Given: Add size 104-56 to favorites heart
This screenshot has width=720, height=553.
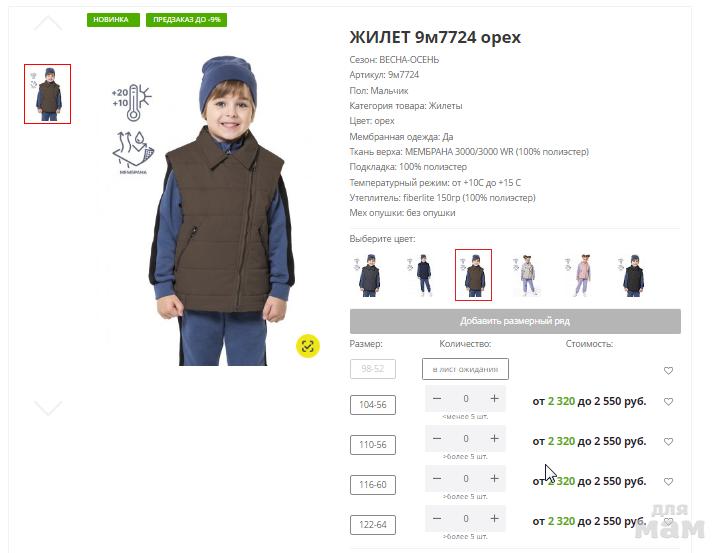Looking at the screenshot, I should (668, 401).
